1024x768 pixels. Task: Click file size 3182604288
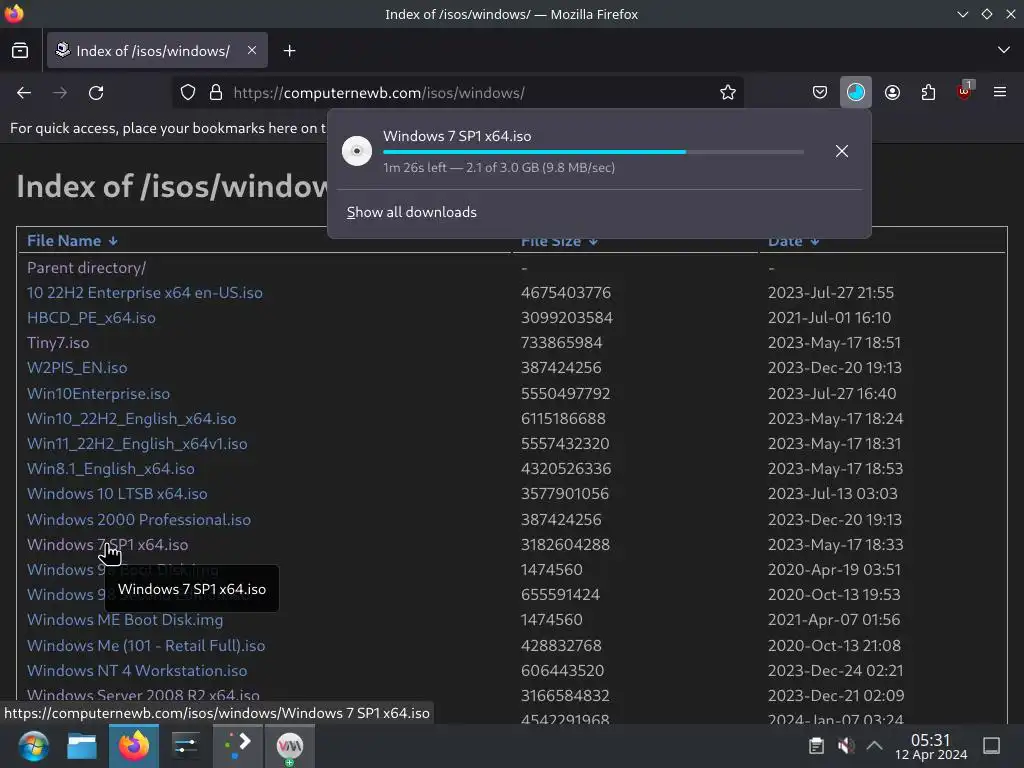565,545
